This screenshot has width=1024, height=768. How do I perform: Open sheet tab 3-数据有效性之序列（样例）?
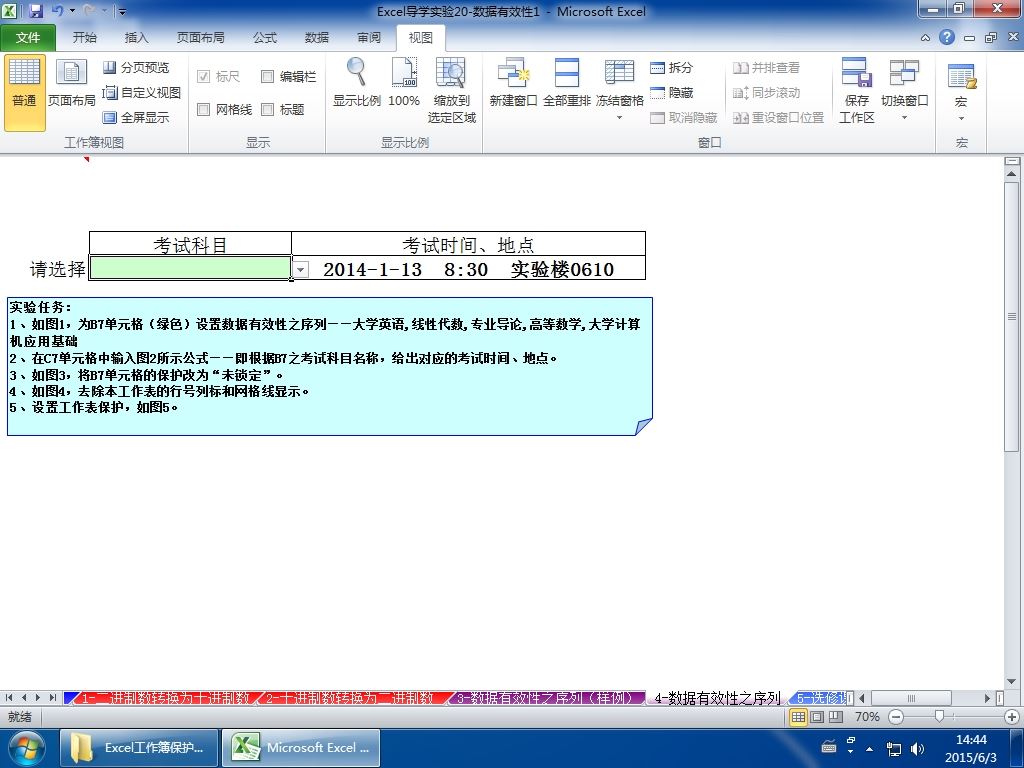546,698
